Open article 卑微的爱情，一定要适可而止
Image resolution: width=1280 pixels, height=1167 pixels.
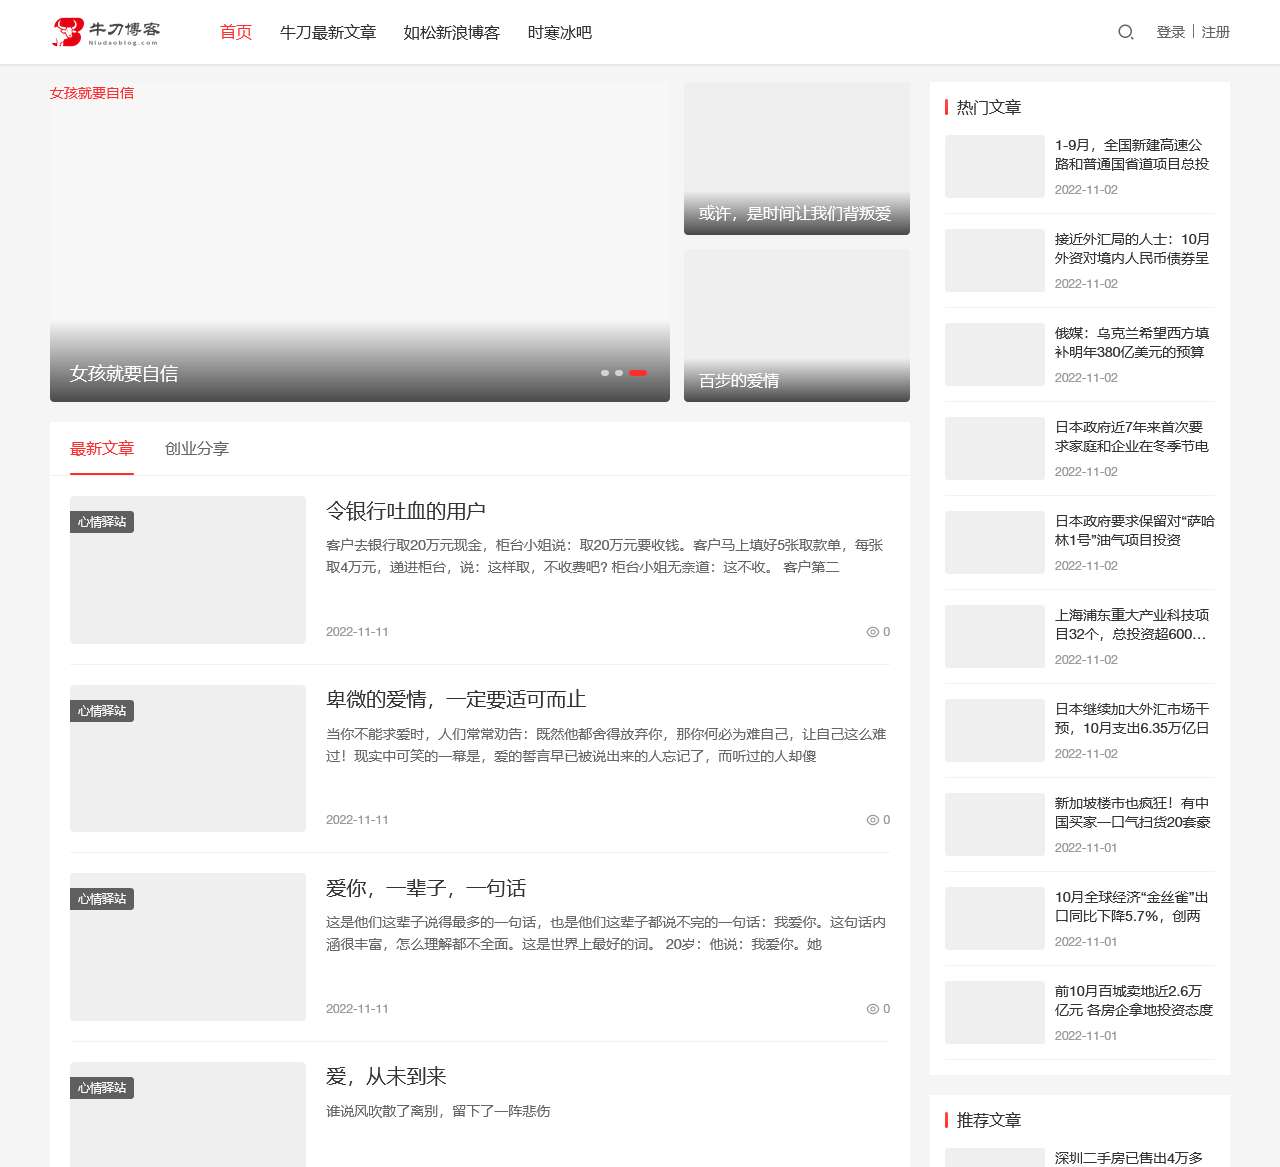coord(456,699)
